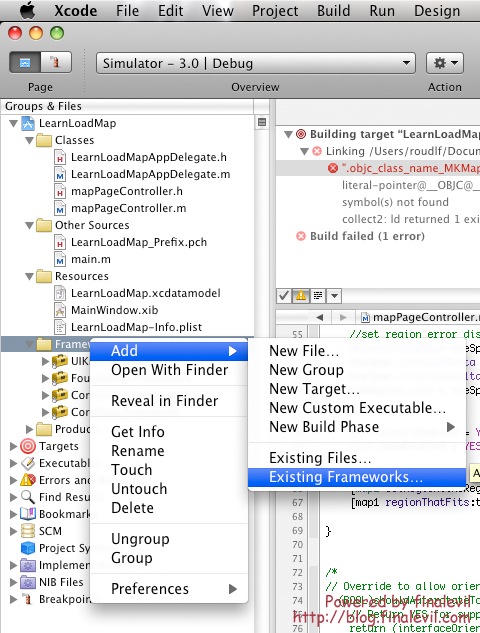
Task: Collapse the LearnLoadMap project tree
Action: coord(13,123)
